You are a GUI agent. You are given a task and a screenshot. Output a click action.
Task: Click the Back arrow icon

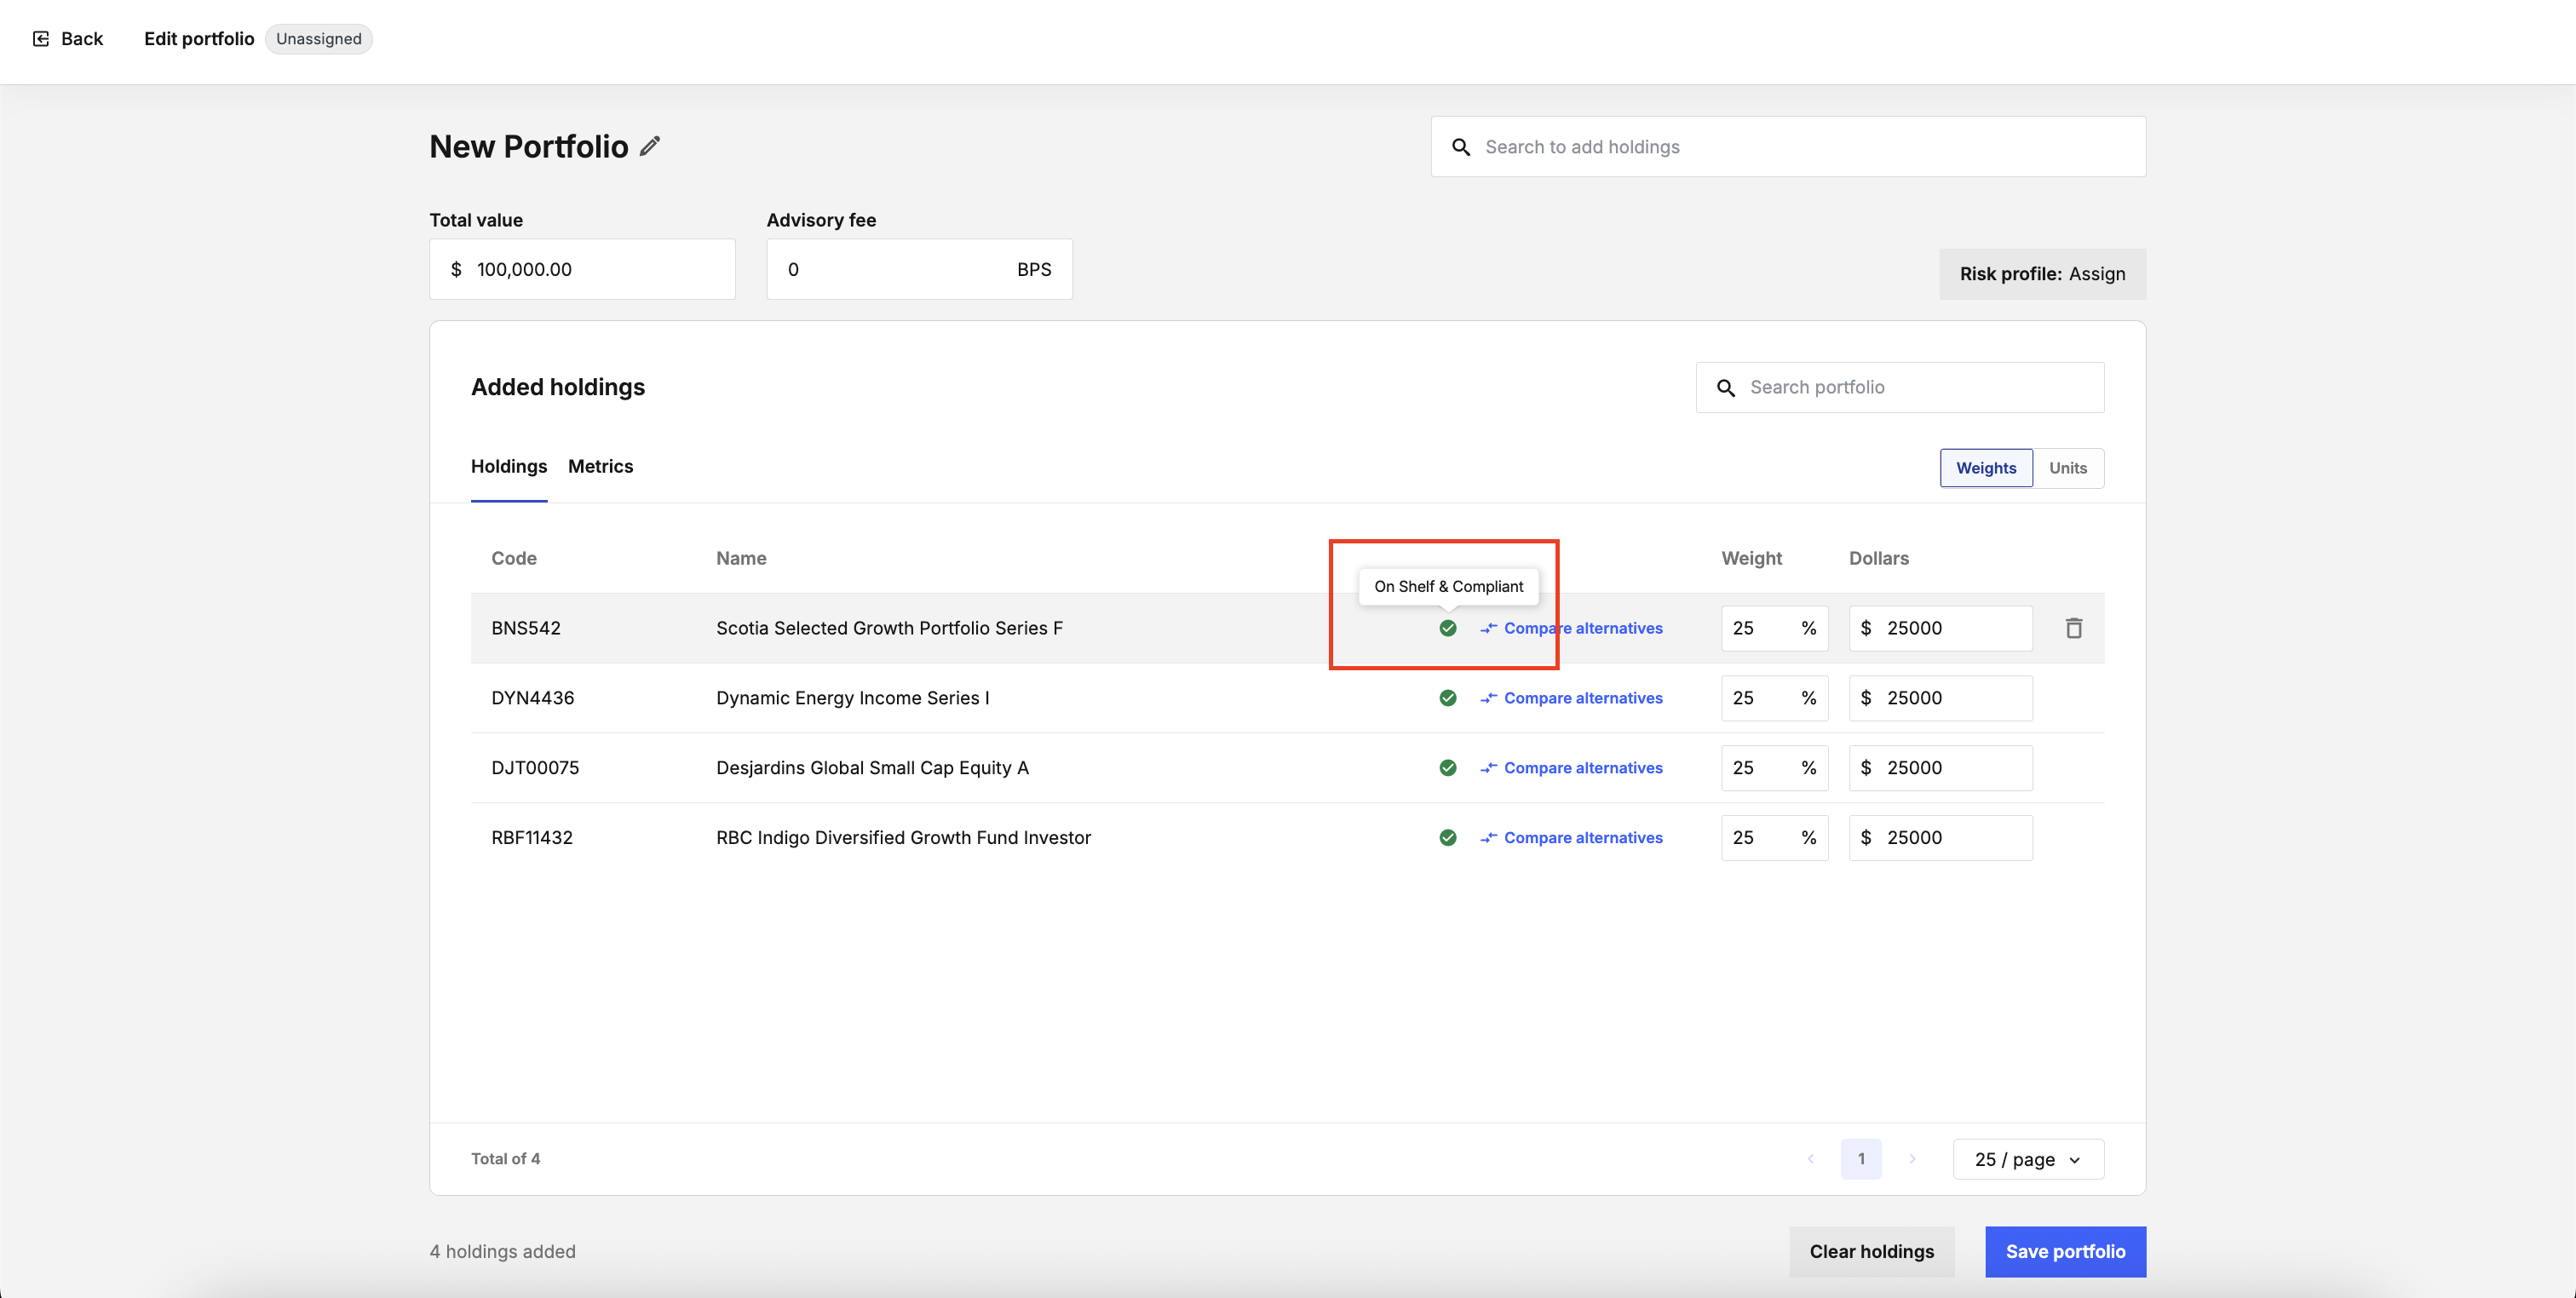click(41, 39)
